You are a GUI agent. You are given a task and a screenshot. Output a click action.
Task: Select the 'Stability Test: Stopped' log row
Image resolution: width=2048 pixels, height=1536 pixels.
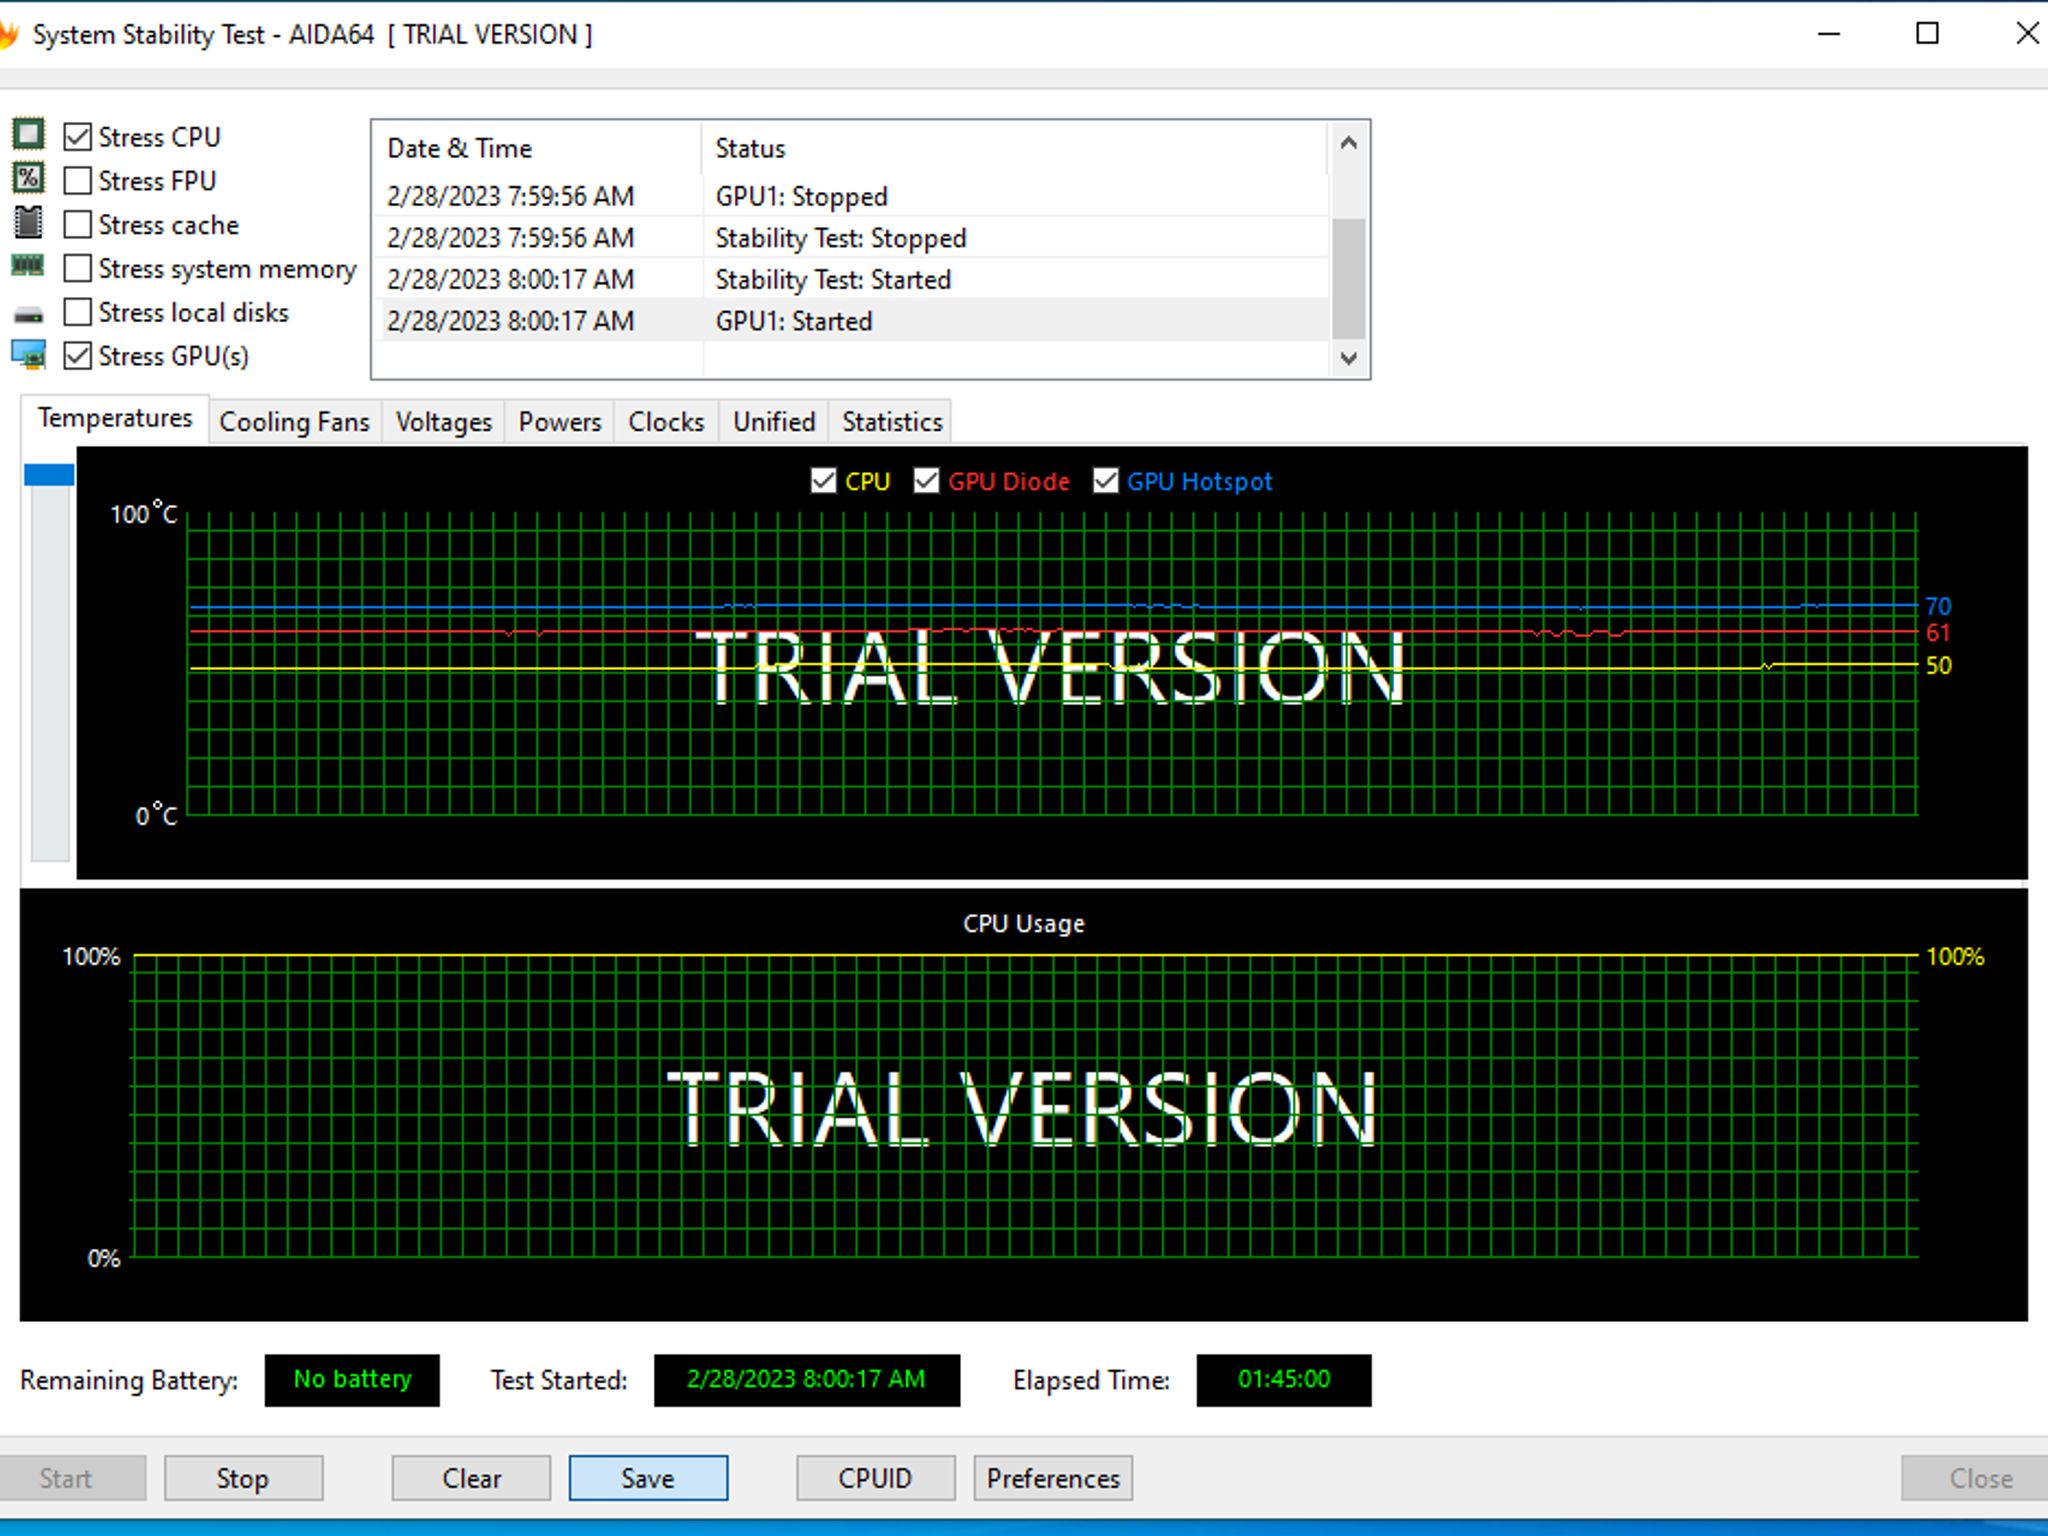pyautogui.click(x=852, y=238)
